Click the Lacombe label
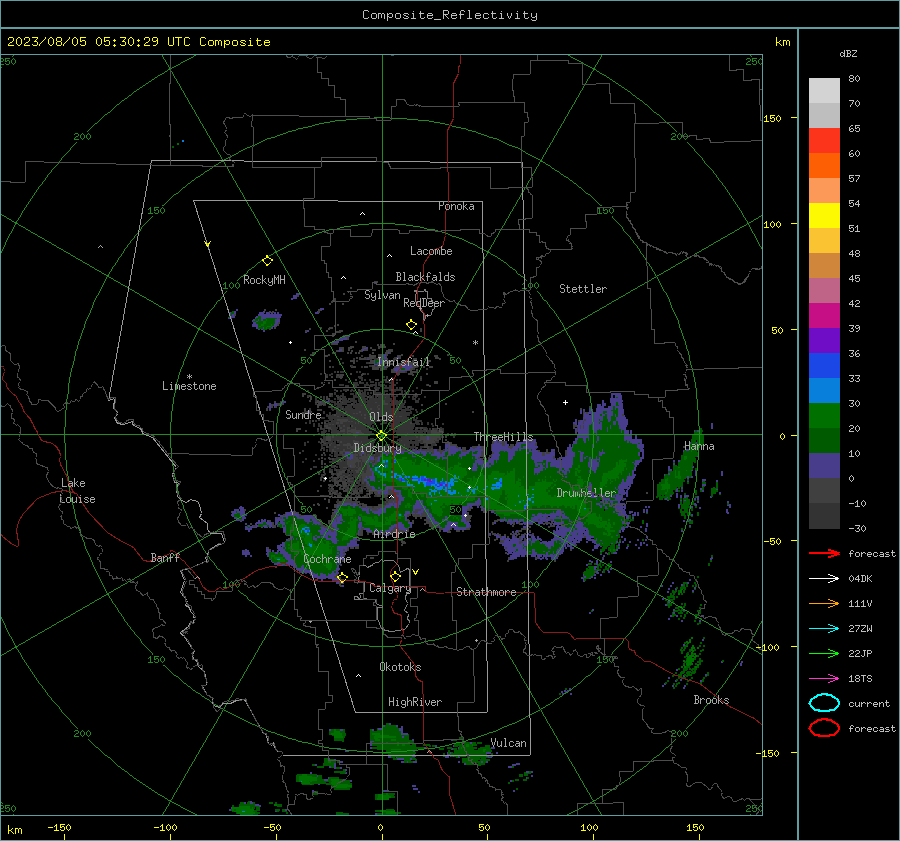Image resolution: width=900 pixels, height=841 pixels. pyautogui.click(x=431, y=251)
